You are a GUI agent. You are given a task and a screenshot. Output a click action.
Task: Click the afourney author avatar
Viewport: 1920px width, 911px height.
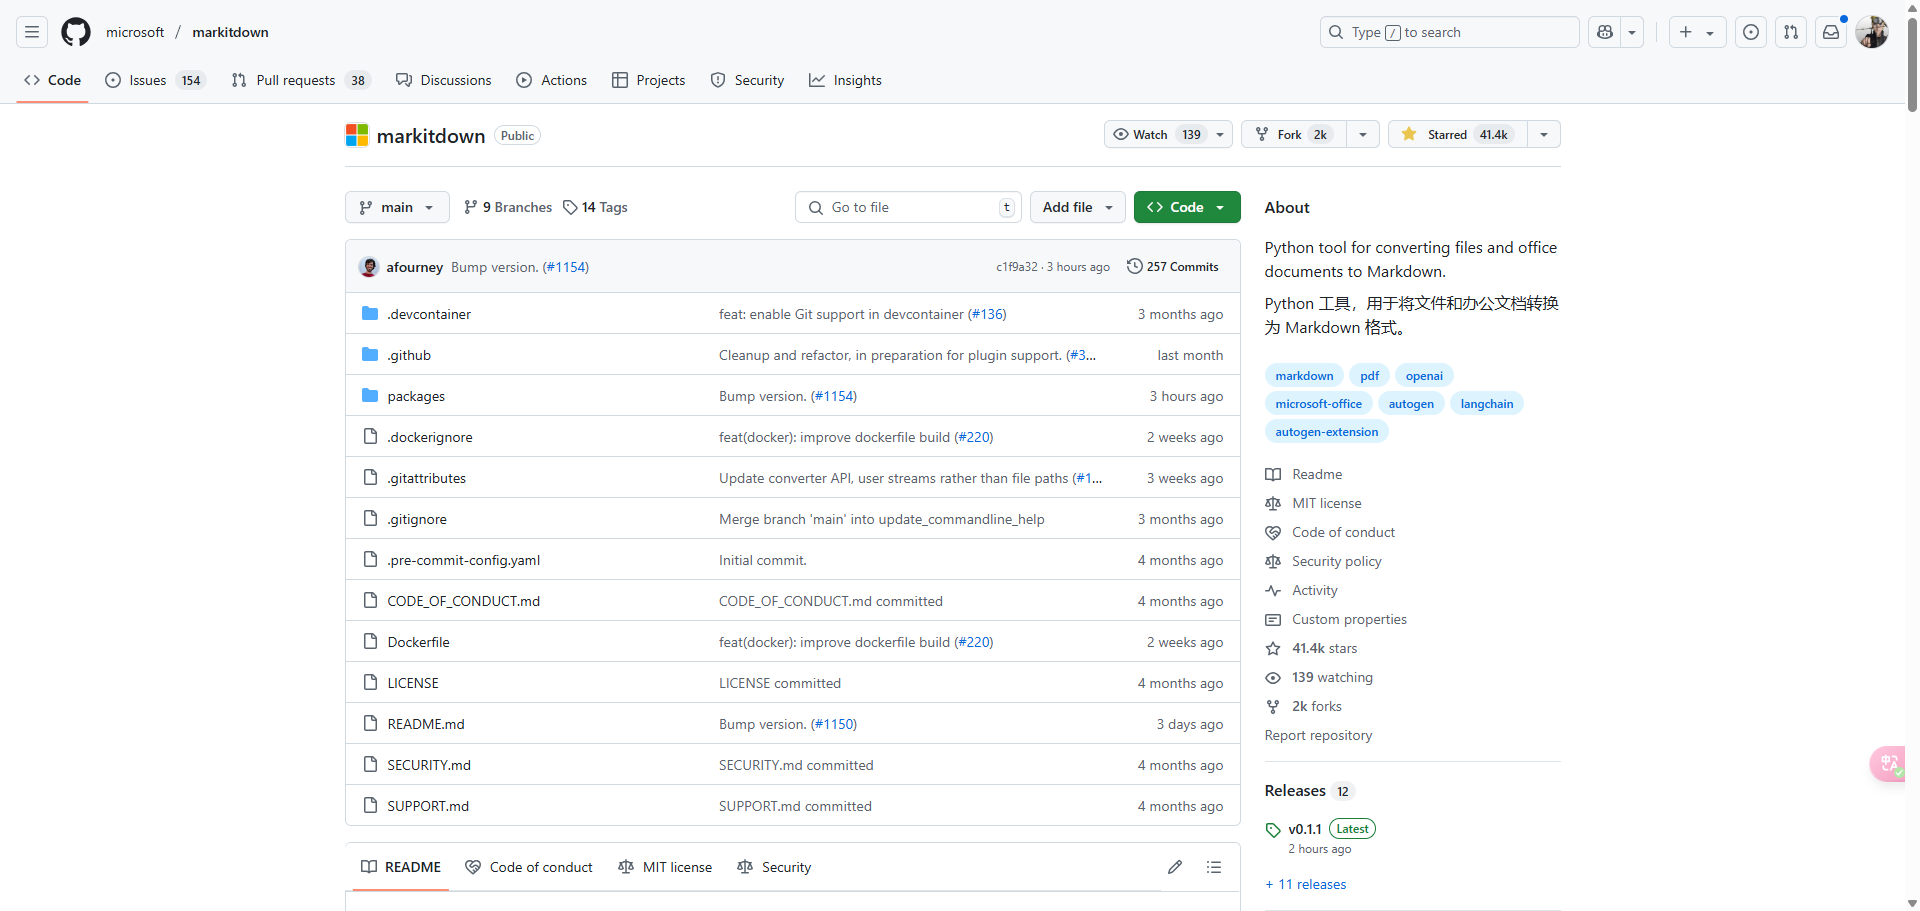(x=369, y=267)
